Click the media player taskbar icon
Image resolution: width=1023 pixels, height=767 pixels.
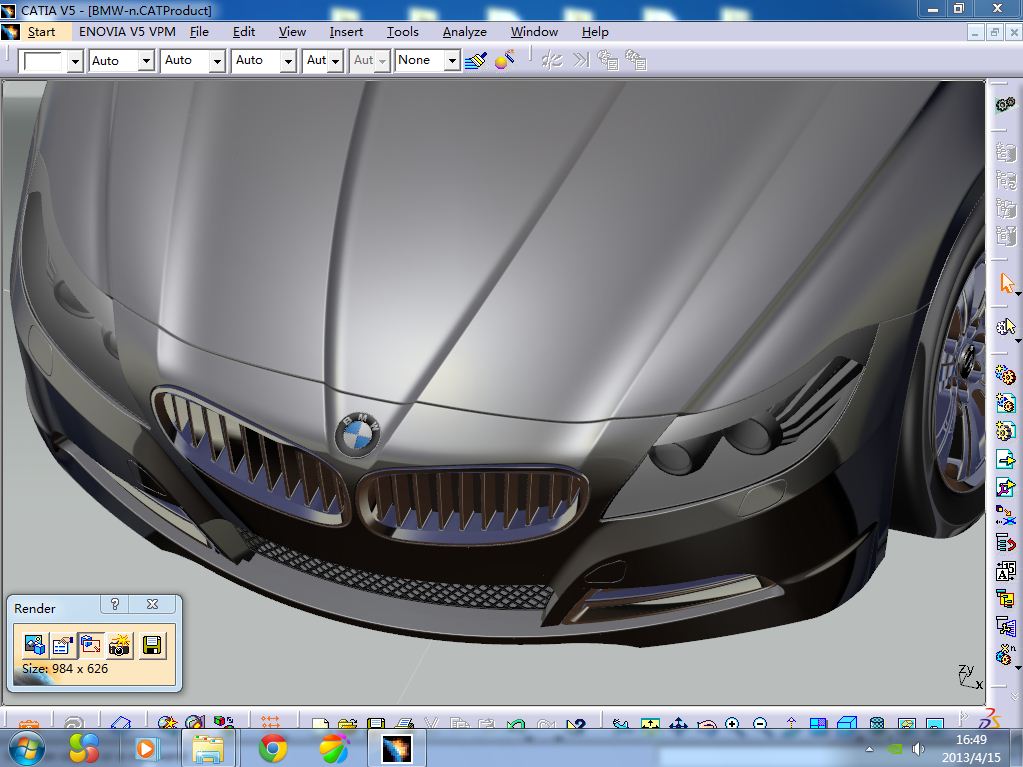(145, 748)
